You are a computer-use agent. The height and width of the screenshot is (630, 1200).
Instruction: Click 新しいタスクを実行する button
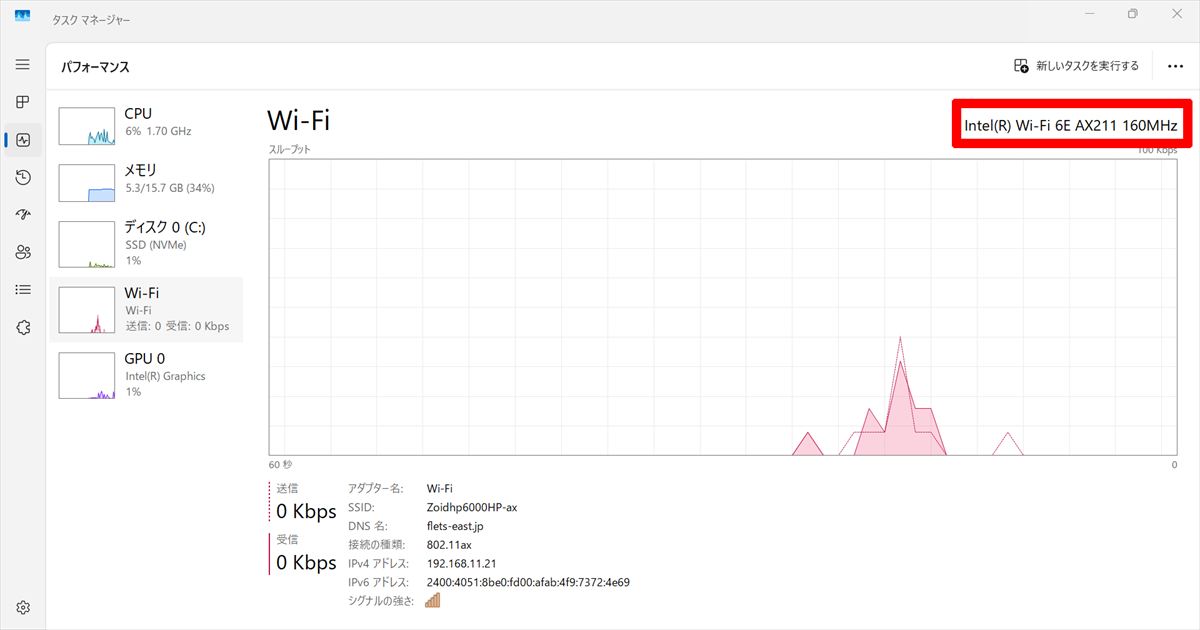[x=1076, y=66]
